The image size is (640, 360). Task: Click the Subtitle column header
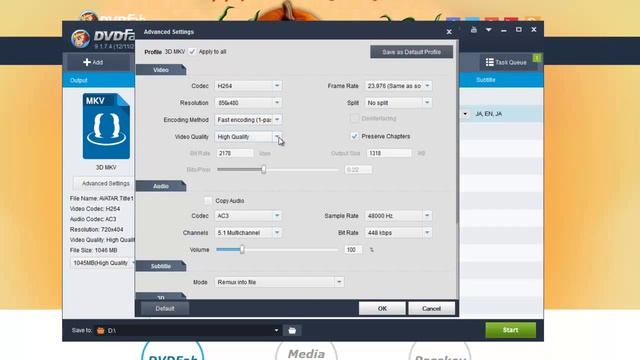(x=485, y=80)
